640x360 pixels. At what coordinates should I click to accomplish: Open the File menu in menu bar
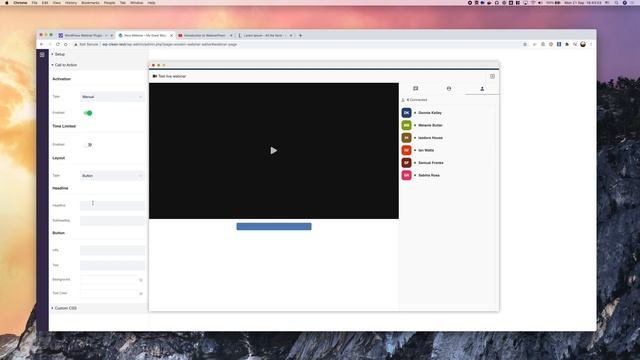coord(35,3)
